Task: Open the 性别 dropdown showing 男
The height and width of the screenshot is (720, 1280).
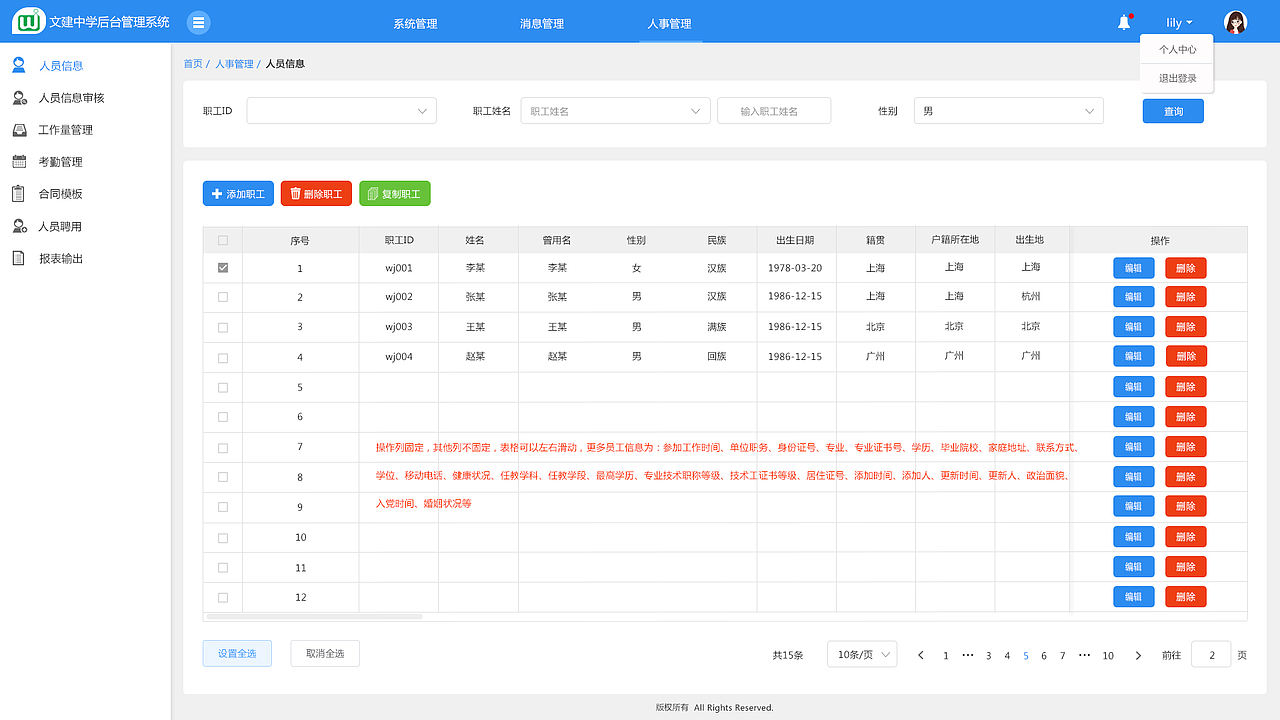Action: pos(1009,111)
